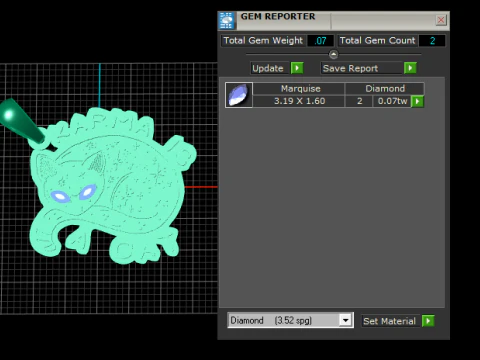This screenshot has height=360, width=480.
Task: Click green arrow beside Set Material
Action: (x=428, y=321)
